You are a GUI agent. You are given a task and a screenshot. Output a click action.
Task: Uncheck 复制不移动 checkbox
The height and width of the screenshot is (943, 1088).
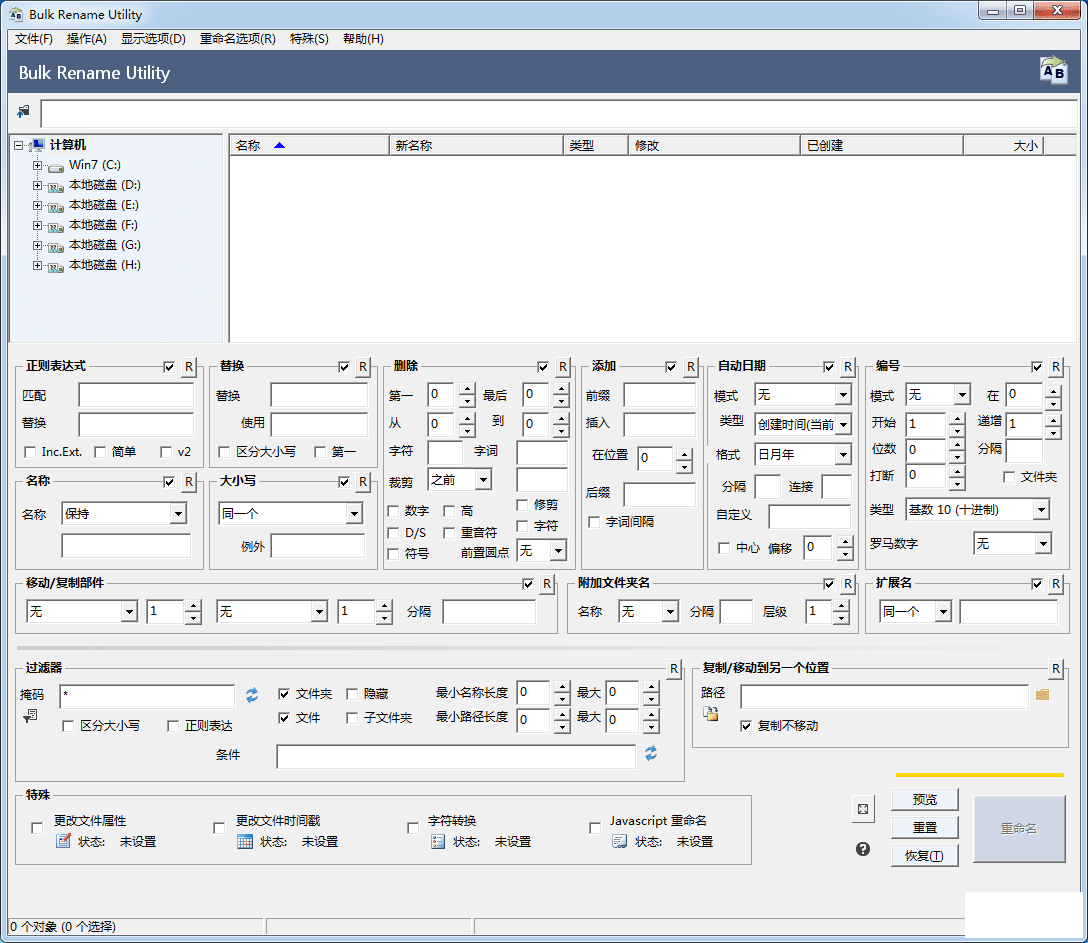[746, 726]
